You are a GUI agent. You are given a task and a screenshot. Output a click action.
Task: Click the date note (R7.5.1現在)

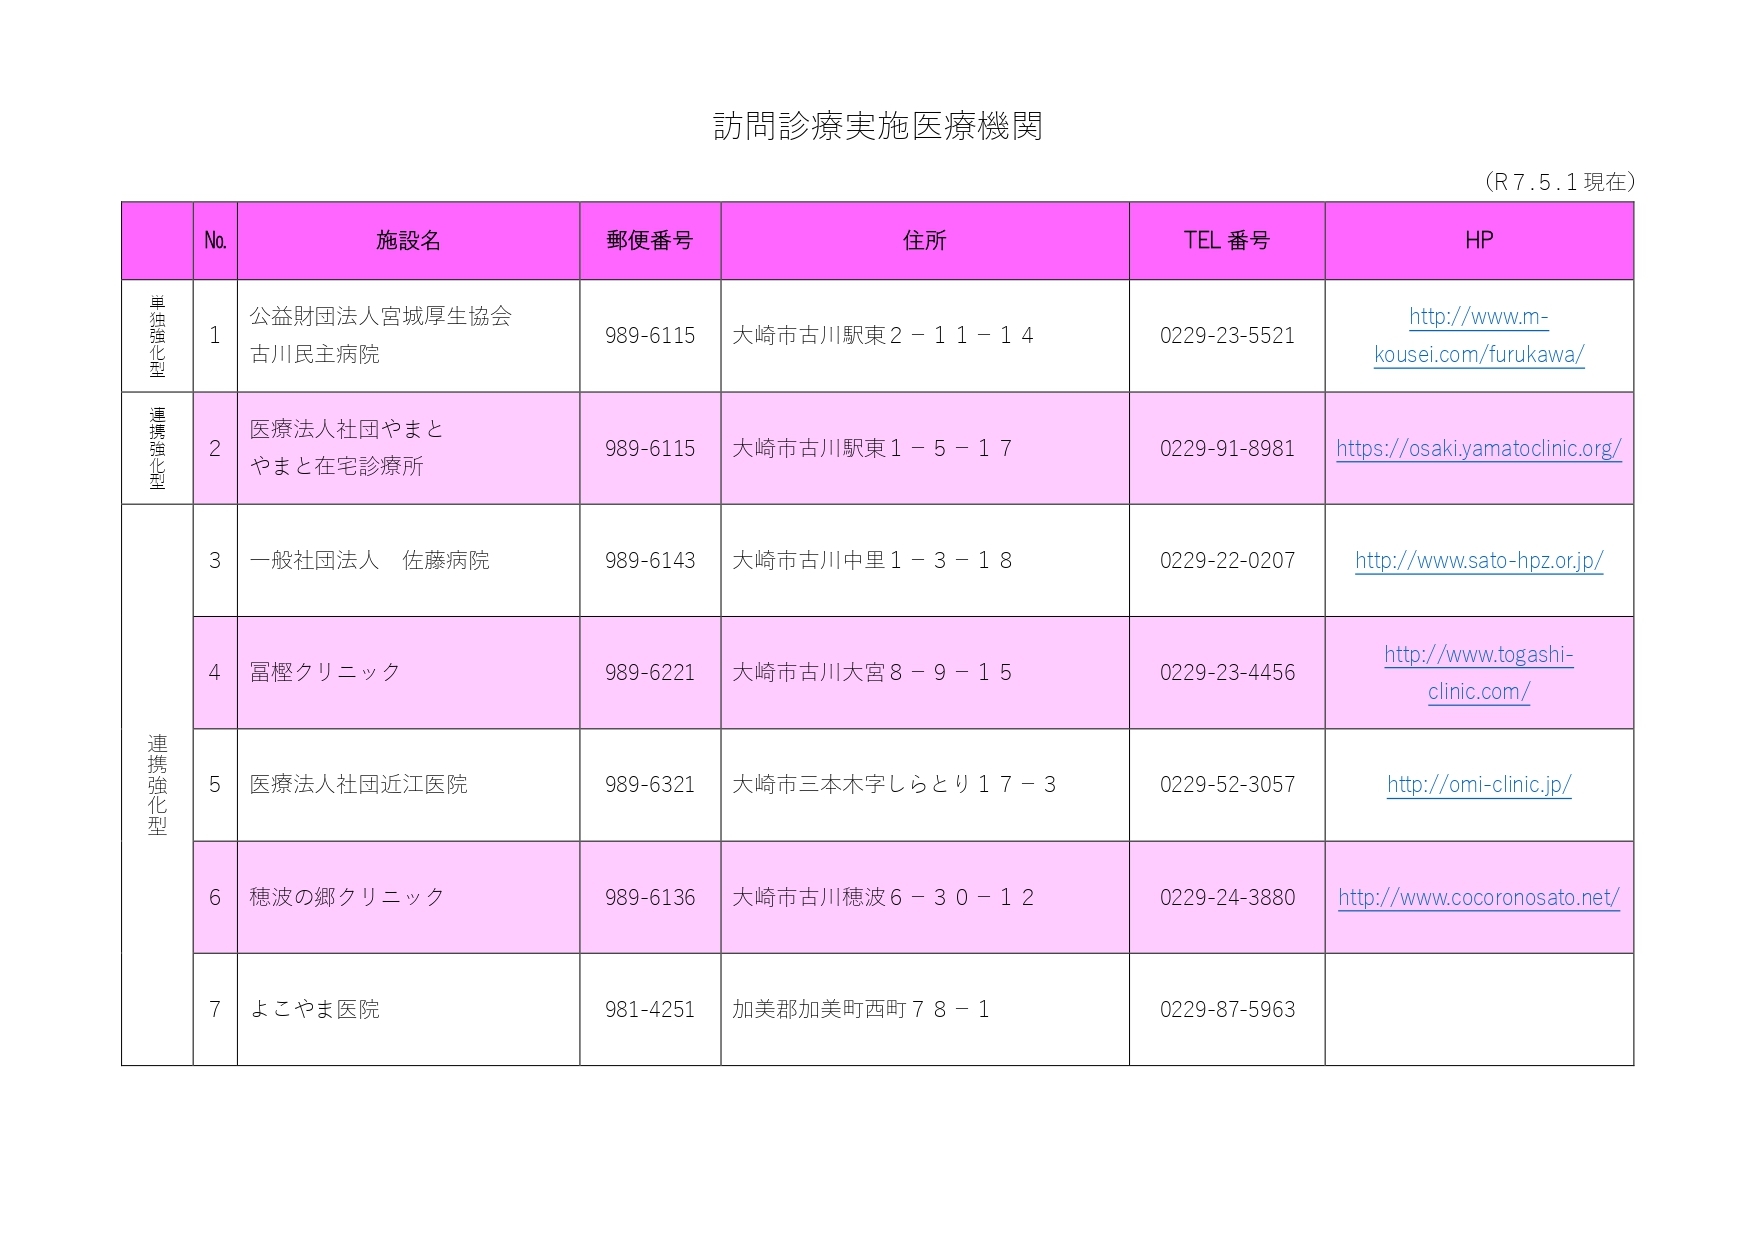[x=1559, y=181]
